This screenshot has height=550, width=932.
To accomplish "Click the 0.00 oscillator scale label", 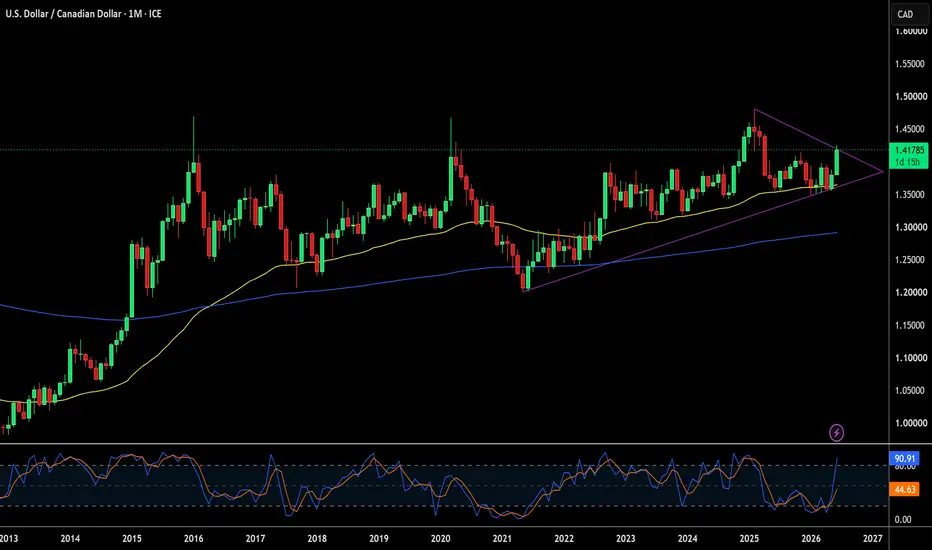I will point(903,520).
